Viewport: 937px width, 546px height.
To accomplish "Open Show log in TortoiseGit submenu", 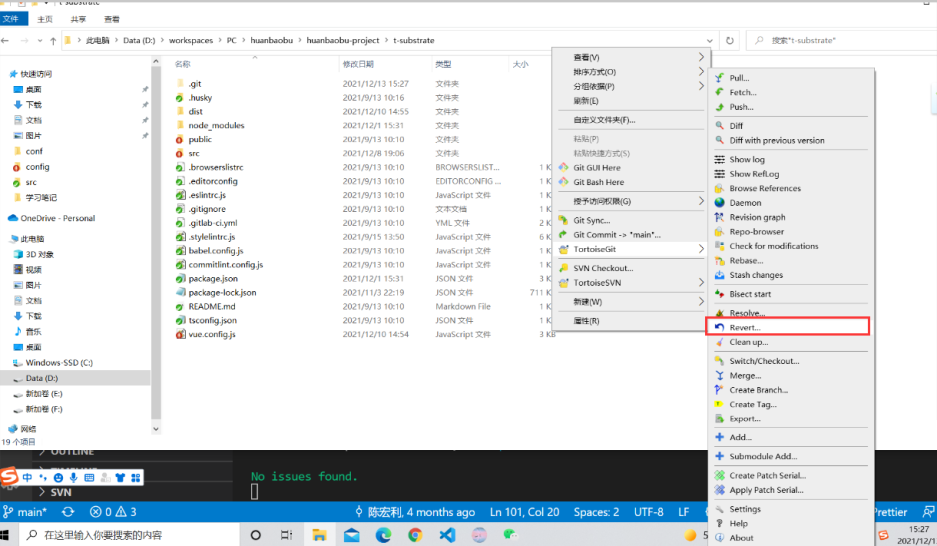I will click(x=746, y=159).
